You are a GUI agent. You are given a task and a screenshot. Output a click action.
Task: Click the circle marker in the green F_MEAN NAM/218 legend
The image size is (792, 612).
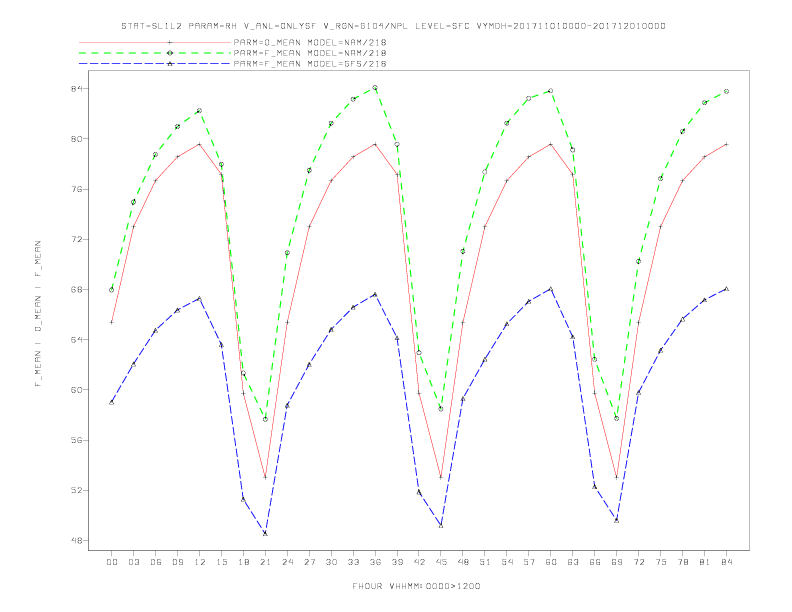(x=170, y=53)
